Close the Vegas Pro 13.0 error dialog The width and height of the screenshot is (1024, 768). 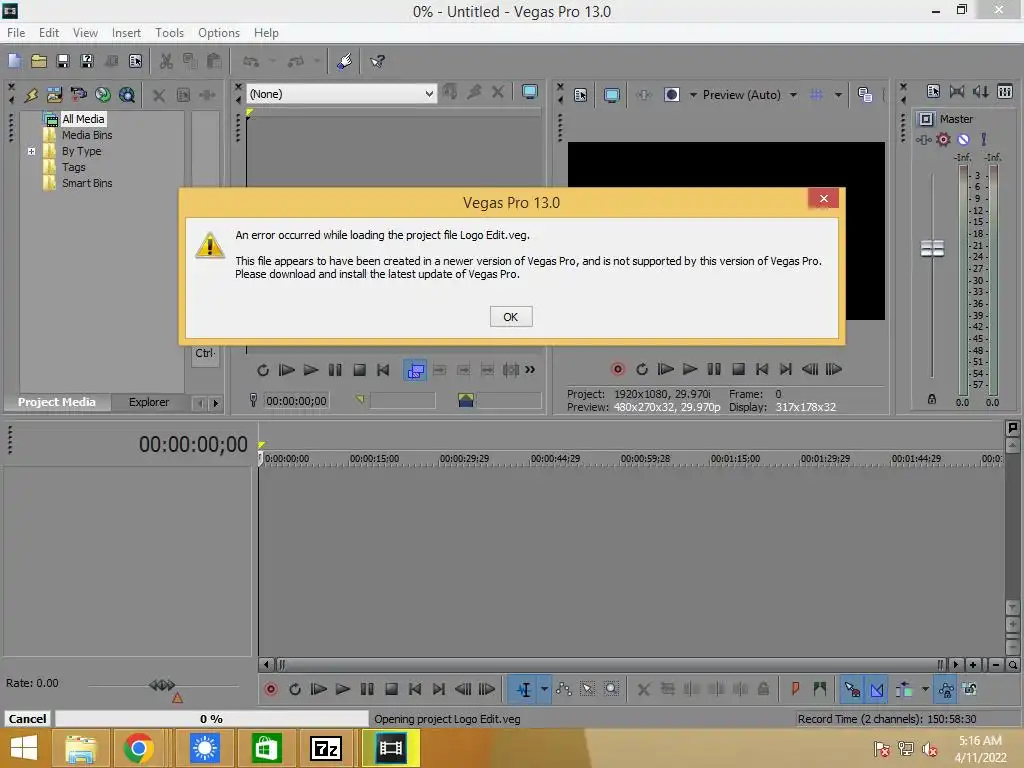click(x=824, y=199)
